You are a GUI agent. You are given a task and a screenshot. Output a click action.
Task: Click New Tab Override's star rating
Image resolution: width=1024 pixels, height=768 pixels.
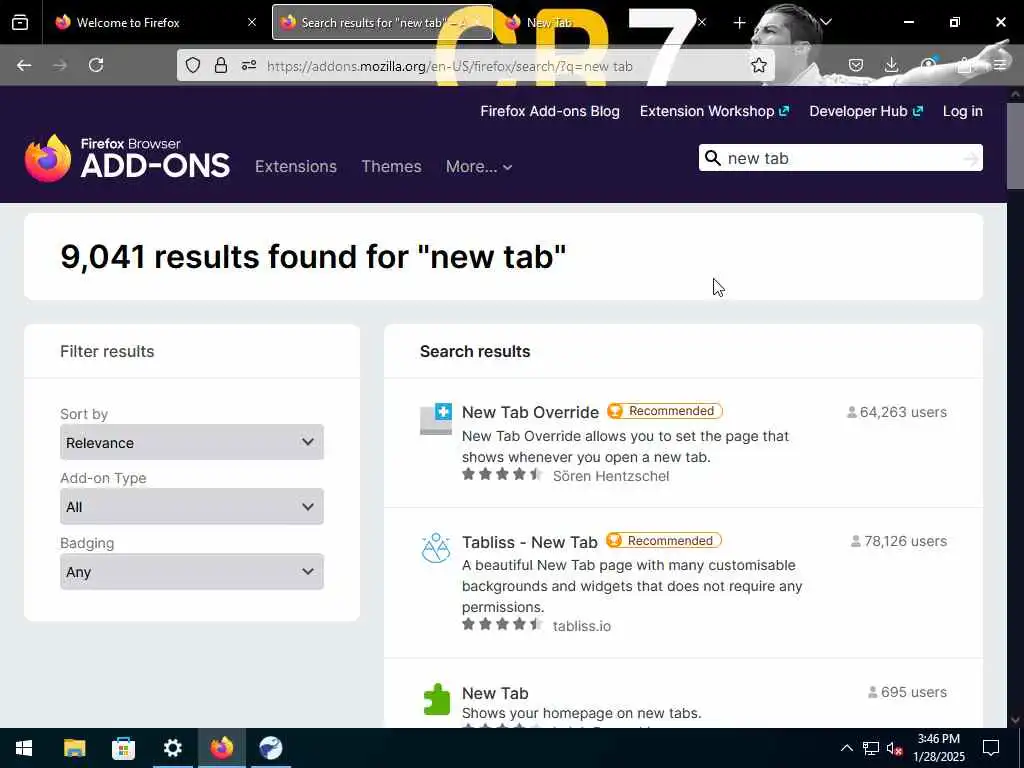(502, 475)
